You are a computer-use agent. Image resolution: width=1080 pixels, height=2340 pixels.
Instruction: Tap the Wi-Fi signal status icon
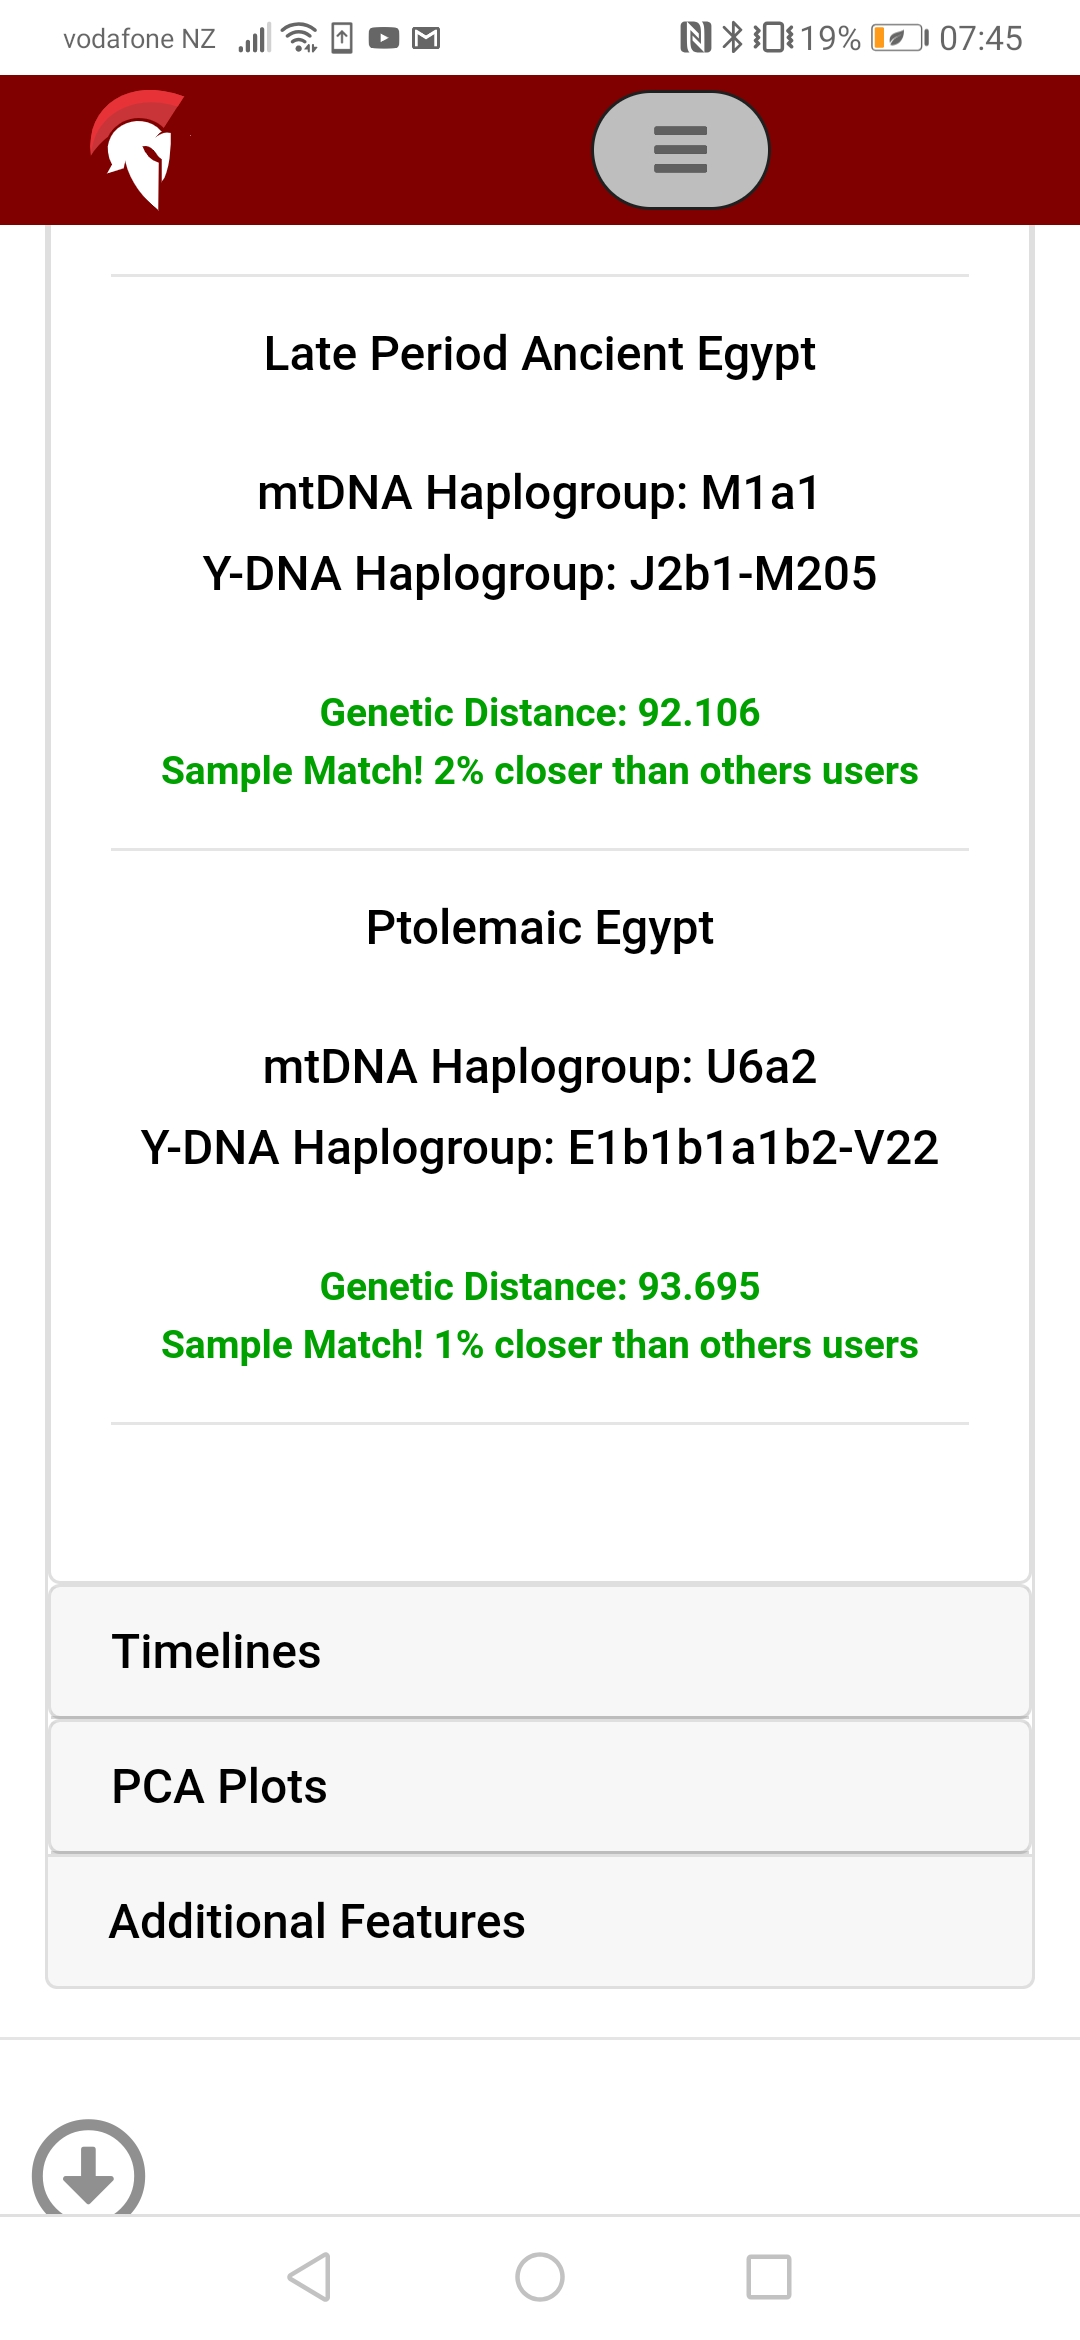click(x=299, y=38)
